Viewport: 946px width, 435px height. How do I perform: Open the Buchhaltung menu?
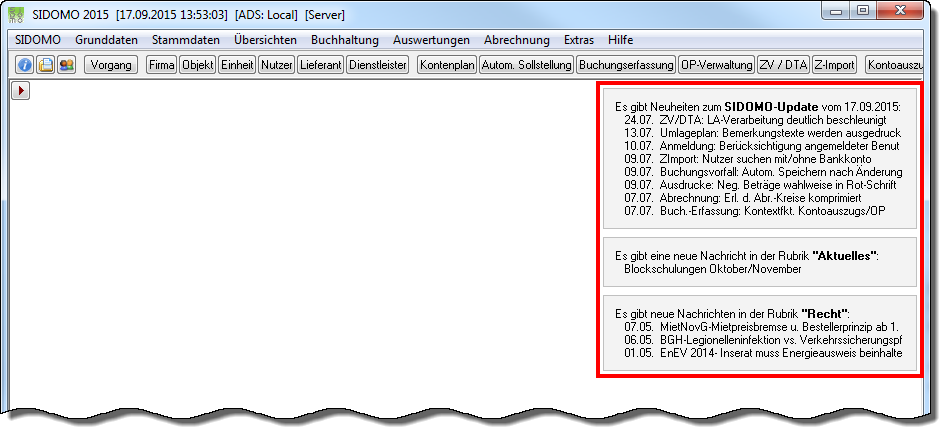[x=344, y=40]
